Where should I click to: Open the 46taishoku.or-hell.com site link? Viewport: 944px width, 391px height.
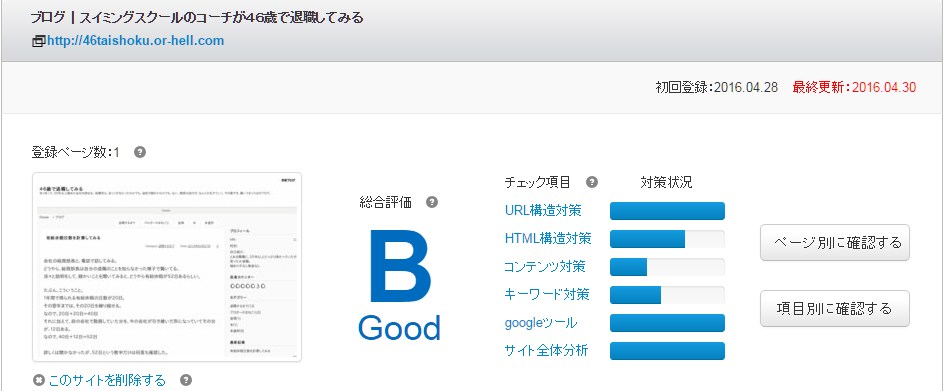pos(135,41)
